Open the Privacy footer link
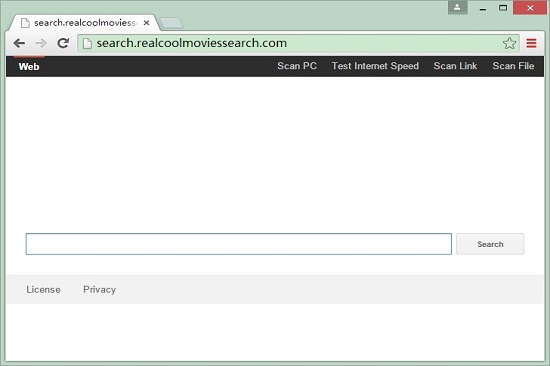The image size is (550, 366). click(99, 290)
